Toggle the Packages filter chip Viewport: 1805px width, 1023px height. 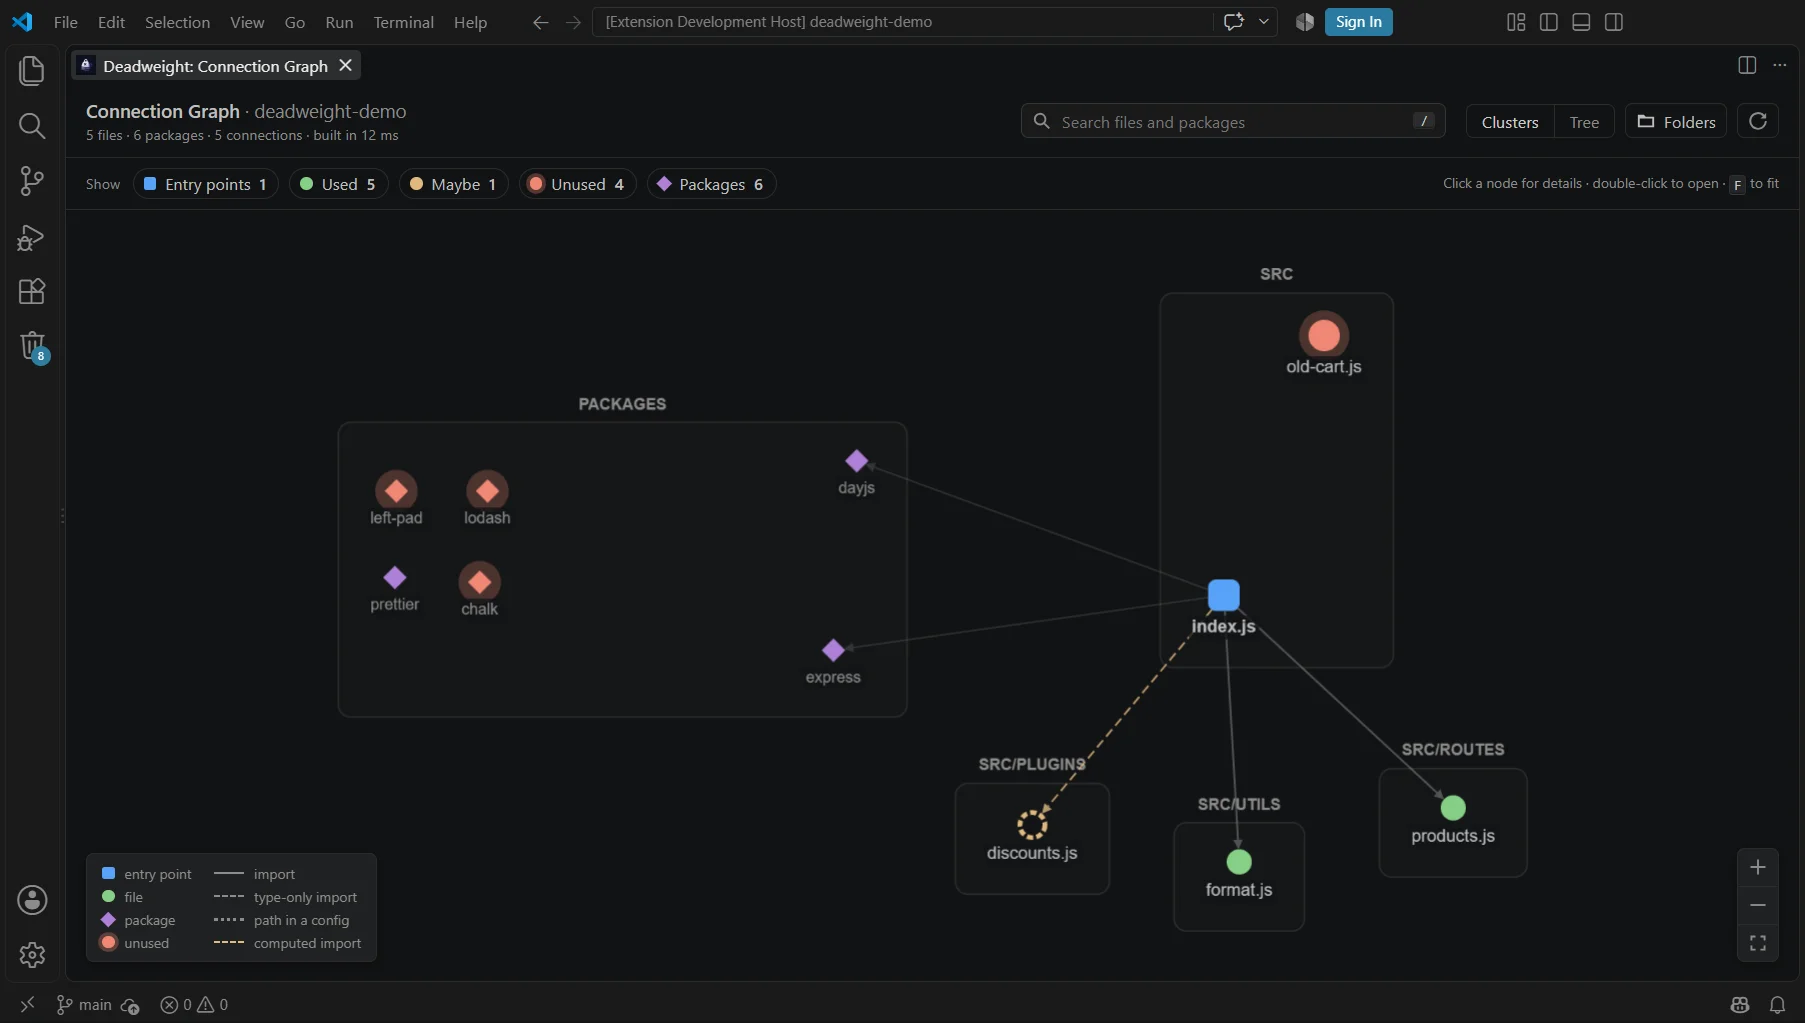click(711, 184)
